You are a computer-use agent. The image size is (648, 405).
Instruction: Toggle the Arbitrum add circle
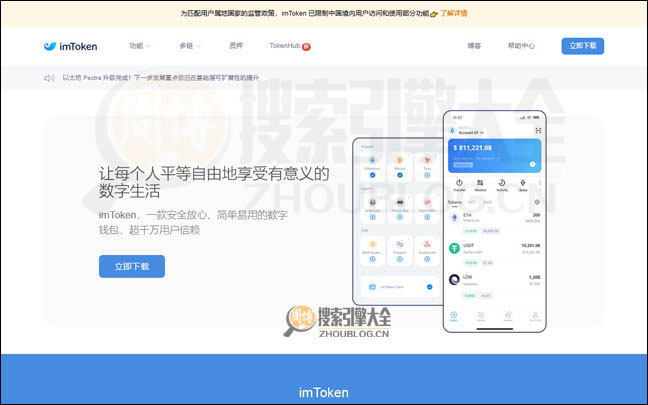point(372,217)
